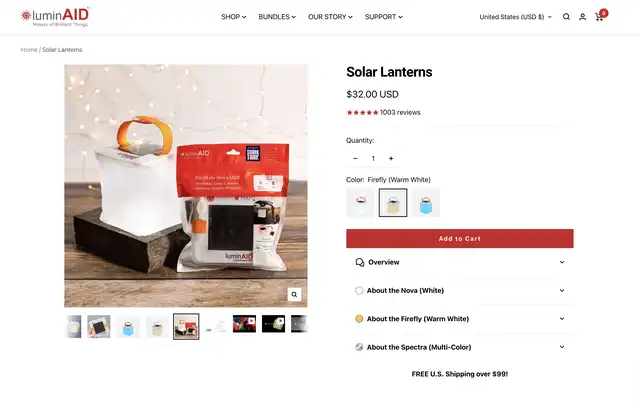Viewport: 640px width, 406px height.
Task: Click the luminAID logo
Action: point(55,17)
